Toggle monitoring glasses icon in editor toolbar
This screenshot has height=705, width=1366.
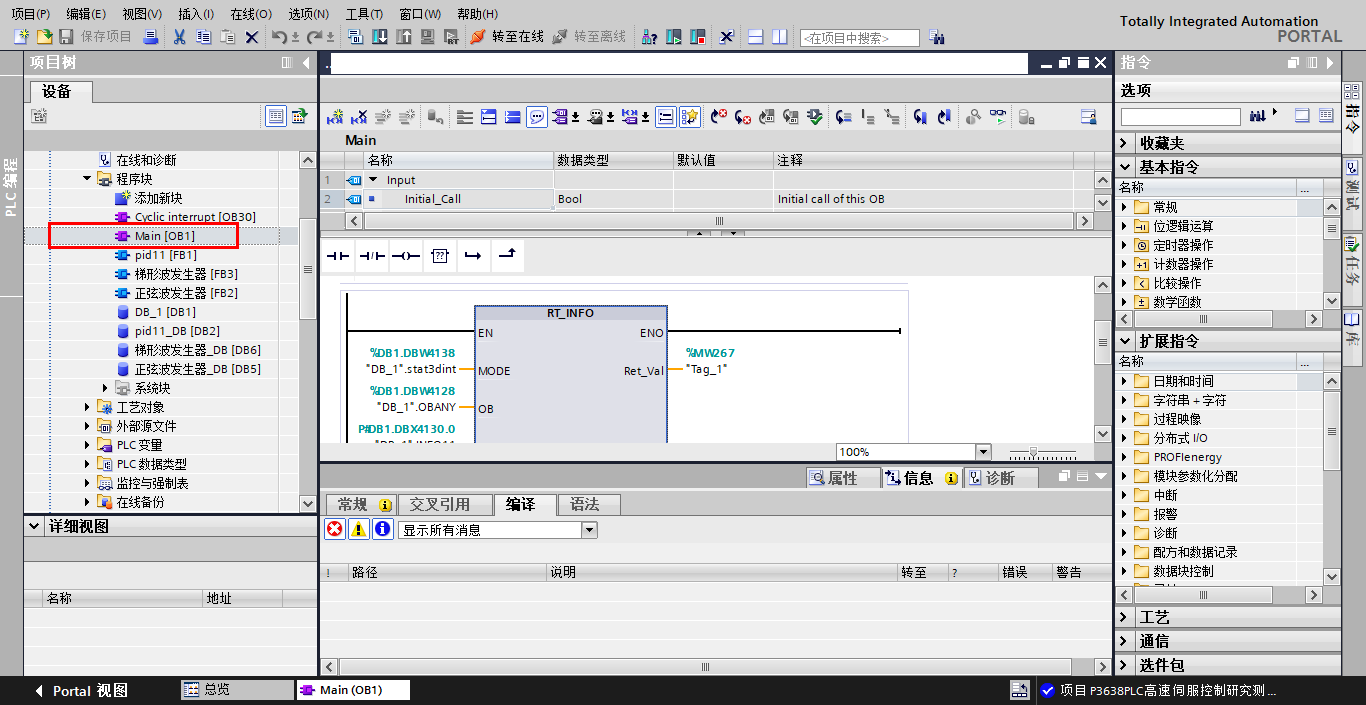[998, 117]
